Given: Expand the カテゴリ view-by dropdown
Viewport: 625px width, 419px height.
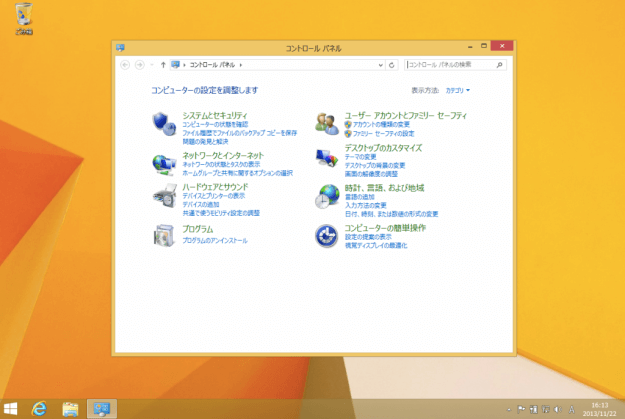Looking at the screenshot, I should (458, 90).
